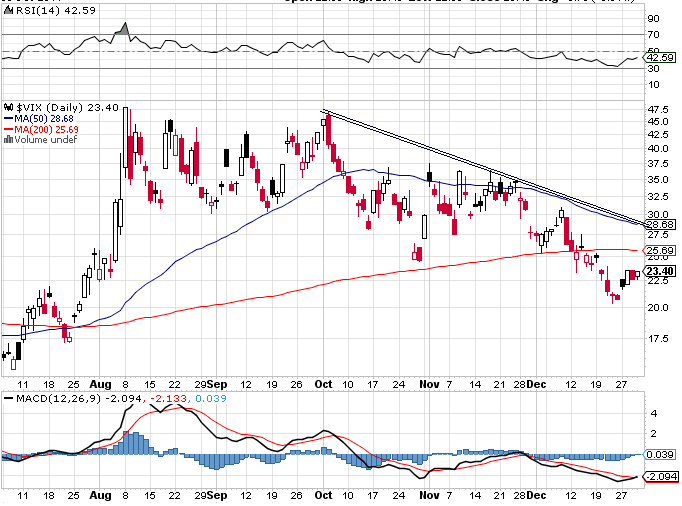Click the red -2.133 signal value

168,399
